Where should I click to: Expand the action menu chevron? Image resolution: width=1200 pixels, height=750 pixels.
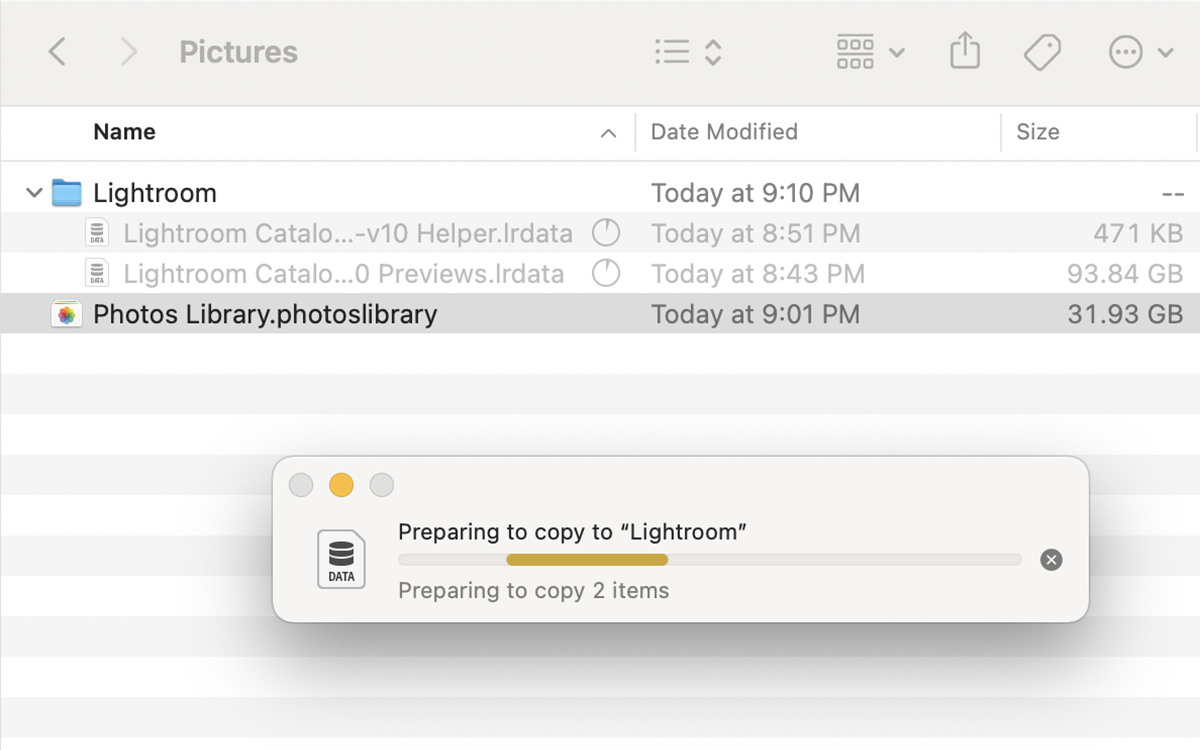pyautogui.click(x=1165, y=52)
